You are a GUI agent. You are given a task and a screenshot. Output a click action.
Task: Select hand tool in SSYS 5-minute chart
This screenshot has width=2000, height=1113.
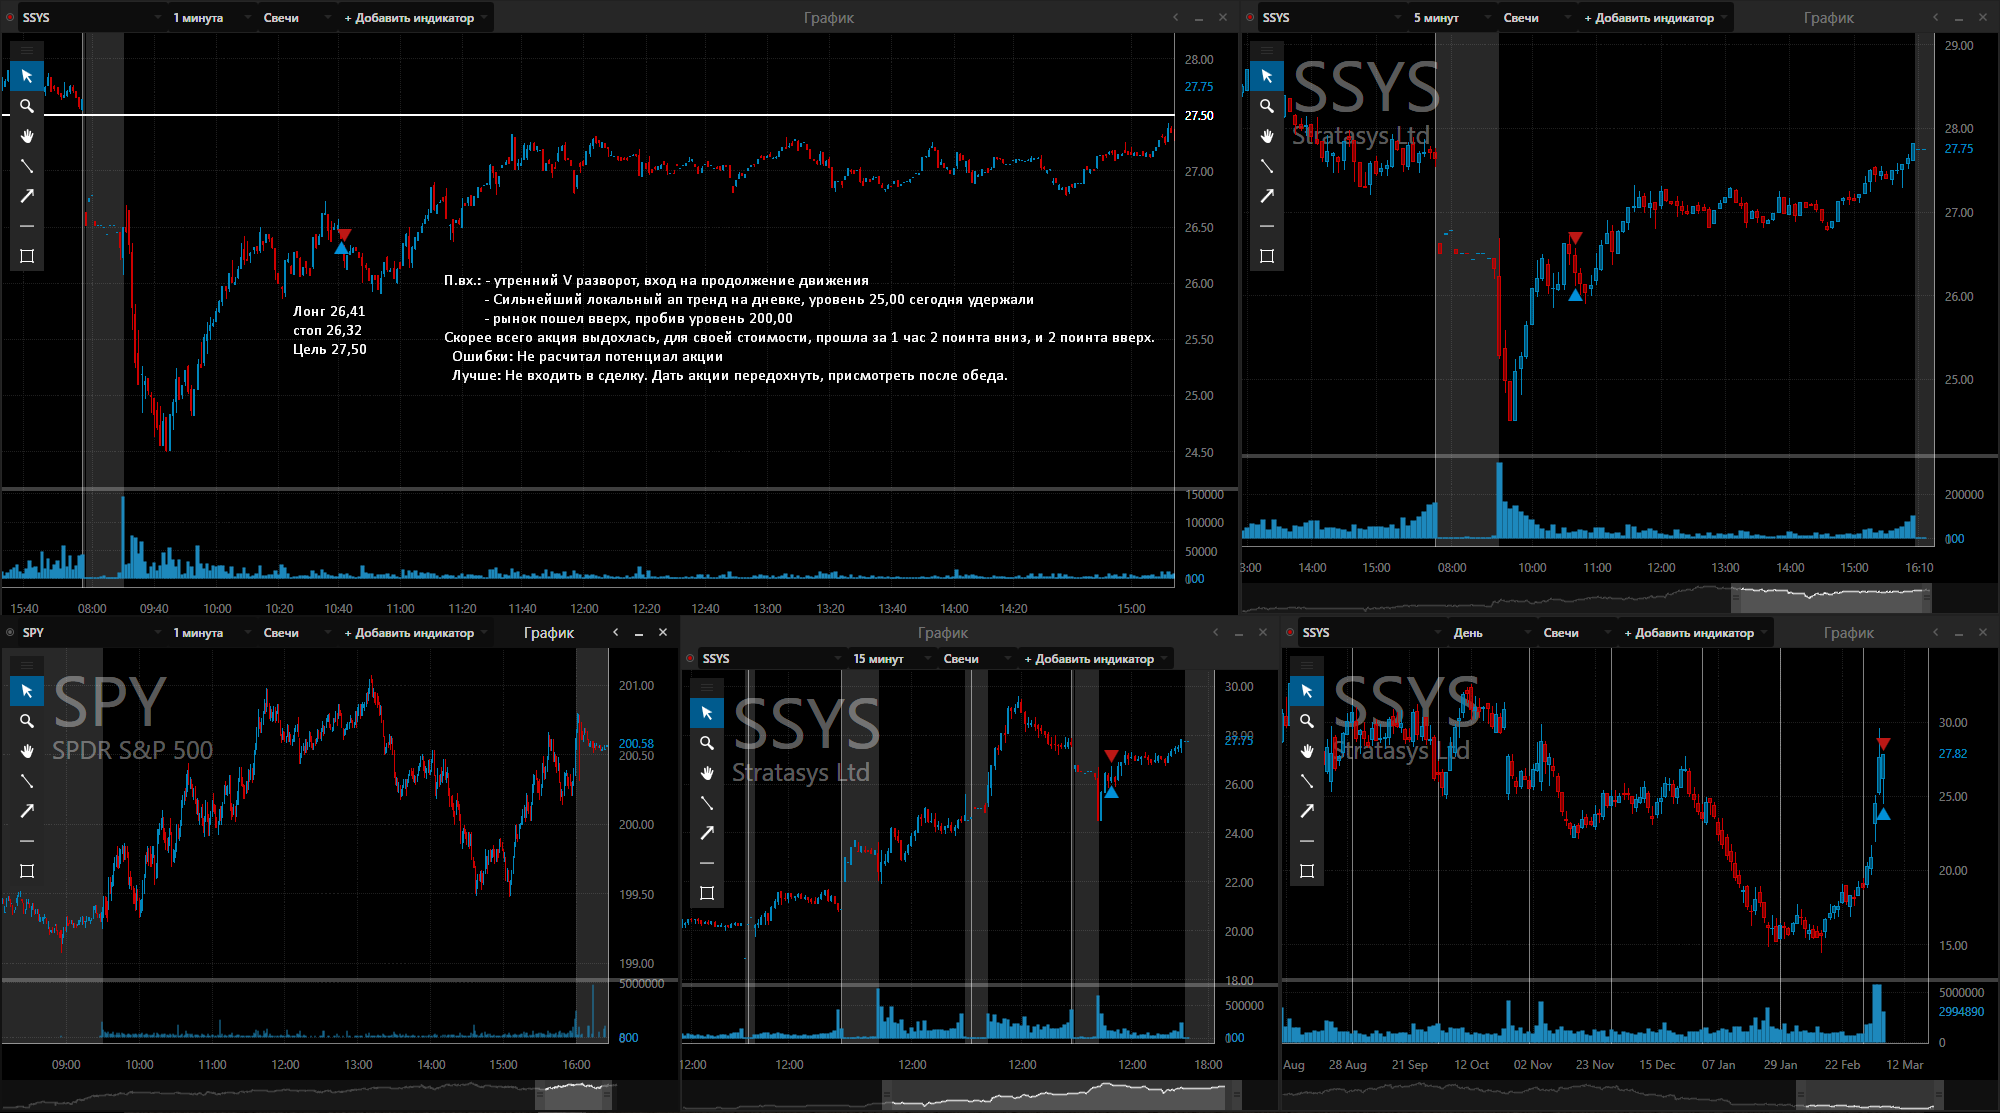click(x=1267, y=136)
